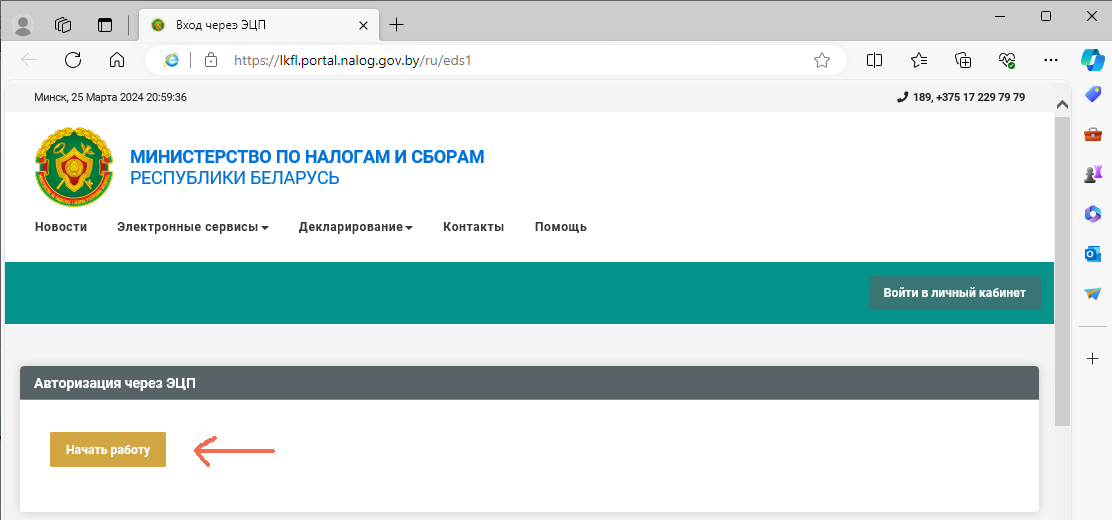Viewport: 1112px width, 520px height.
Task: Open the 'Новости' menu item
Action: tap(61, 227)
